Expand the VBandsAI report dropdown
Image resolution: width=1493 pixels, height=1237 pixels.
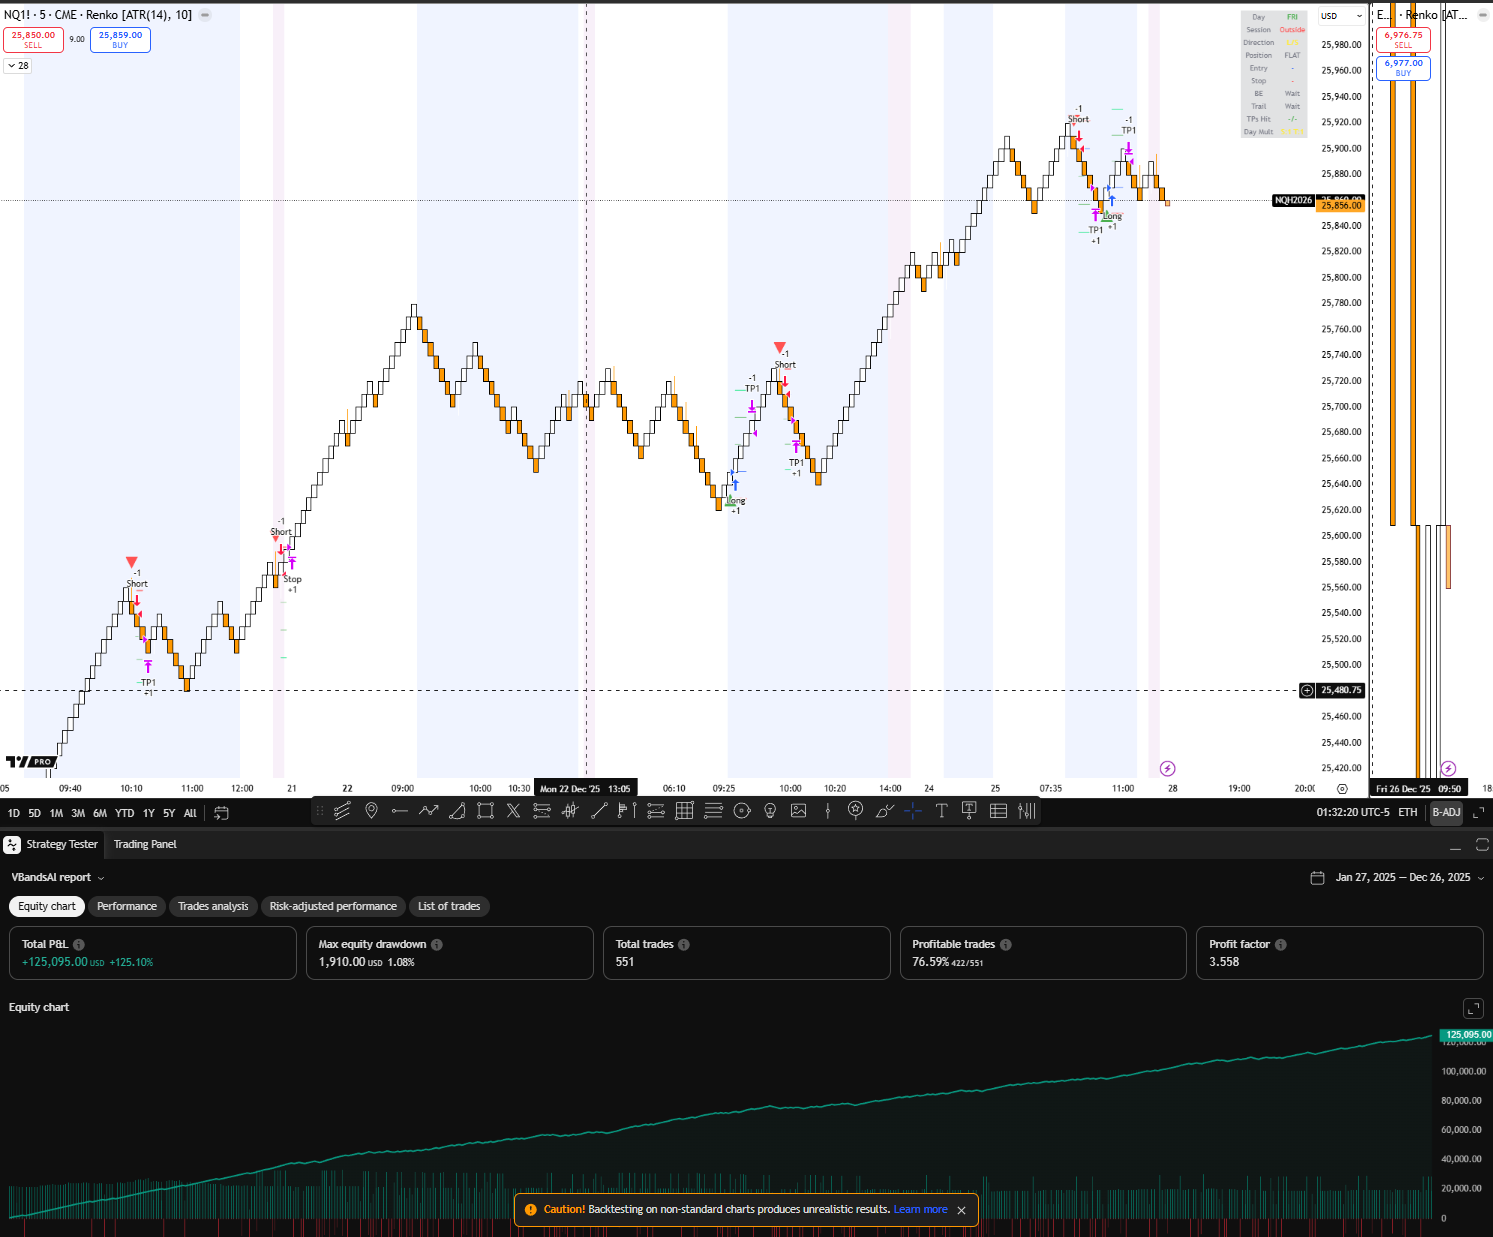tap(100, 878)
